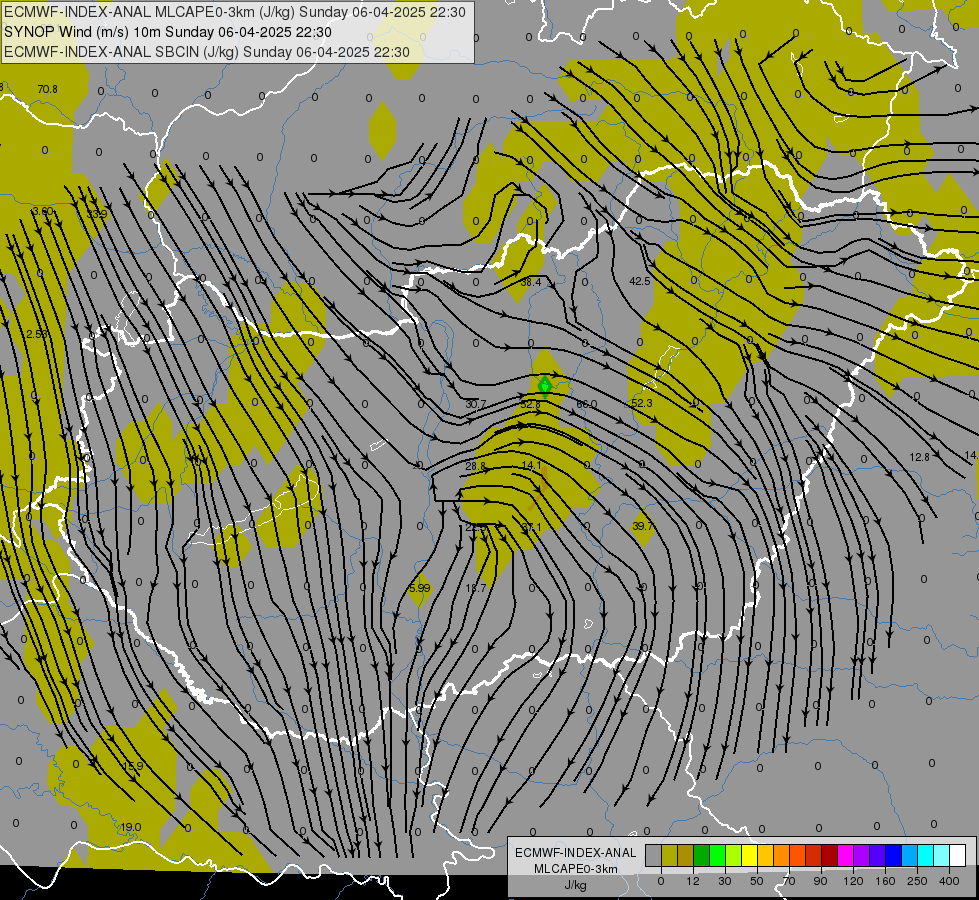The width and height of the screenshot is (979, 900).
Task: Click the legend tick value 30
Action: click(725, 881)
